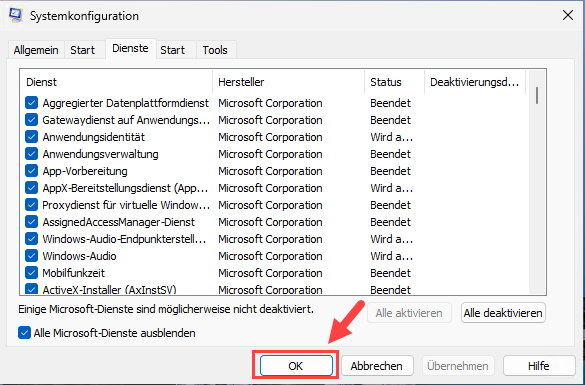Select the Mobilfunkzeit service name
The image size is (585, 385).
click(73, 273)
